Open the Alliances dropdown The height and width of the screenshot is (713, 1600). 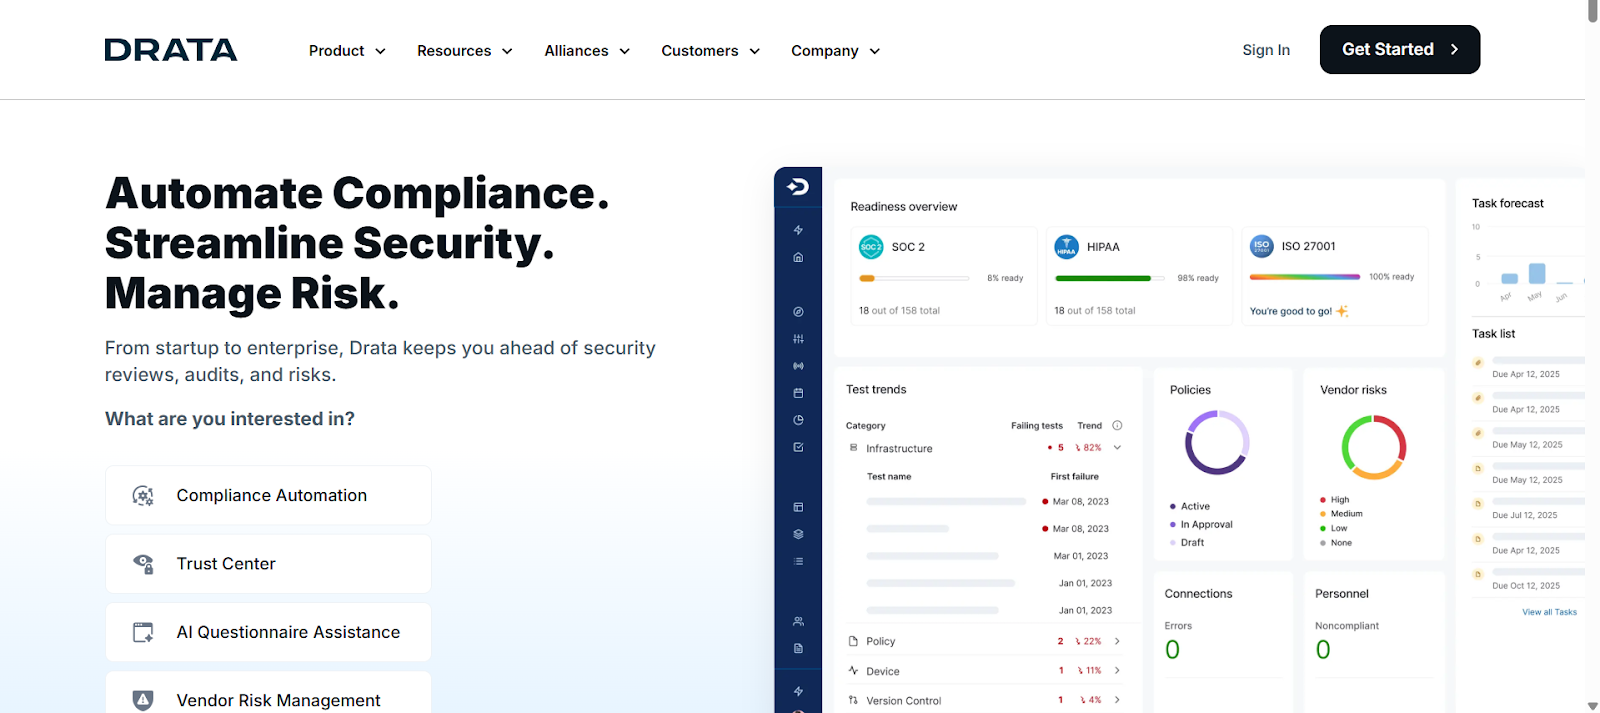tap(587, 50)
